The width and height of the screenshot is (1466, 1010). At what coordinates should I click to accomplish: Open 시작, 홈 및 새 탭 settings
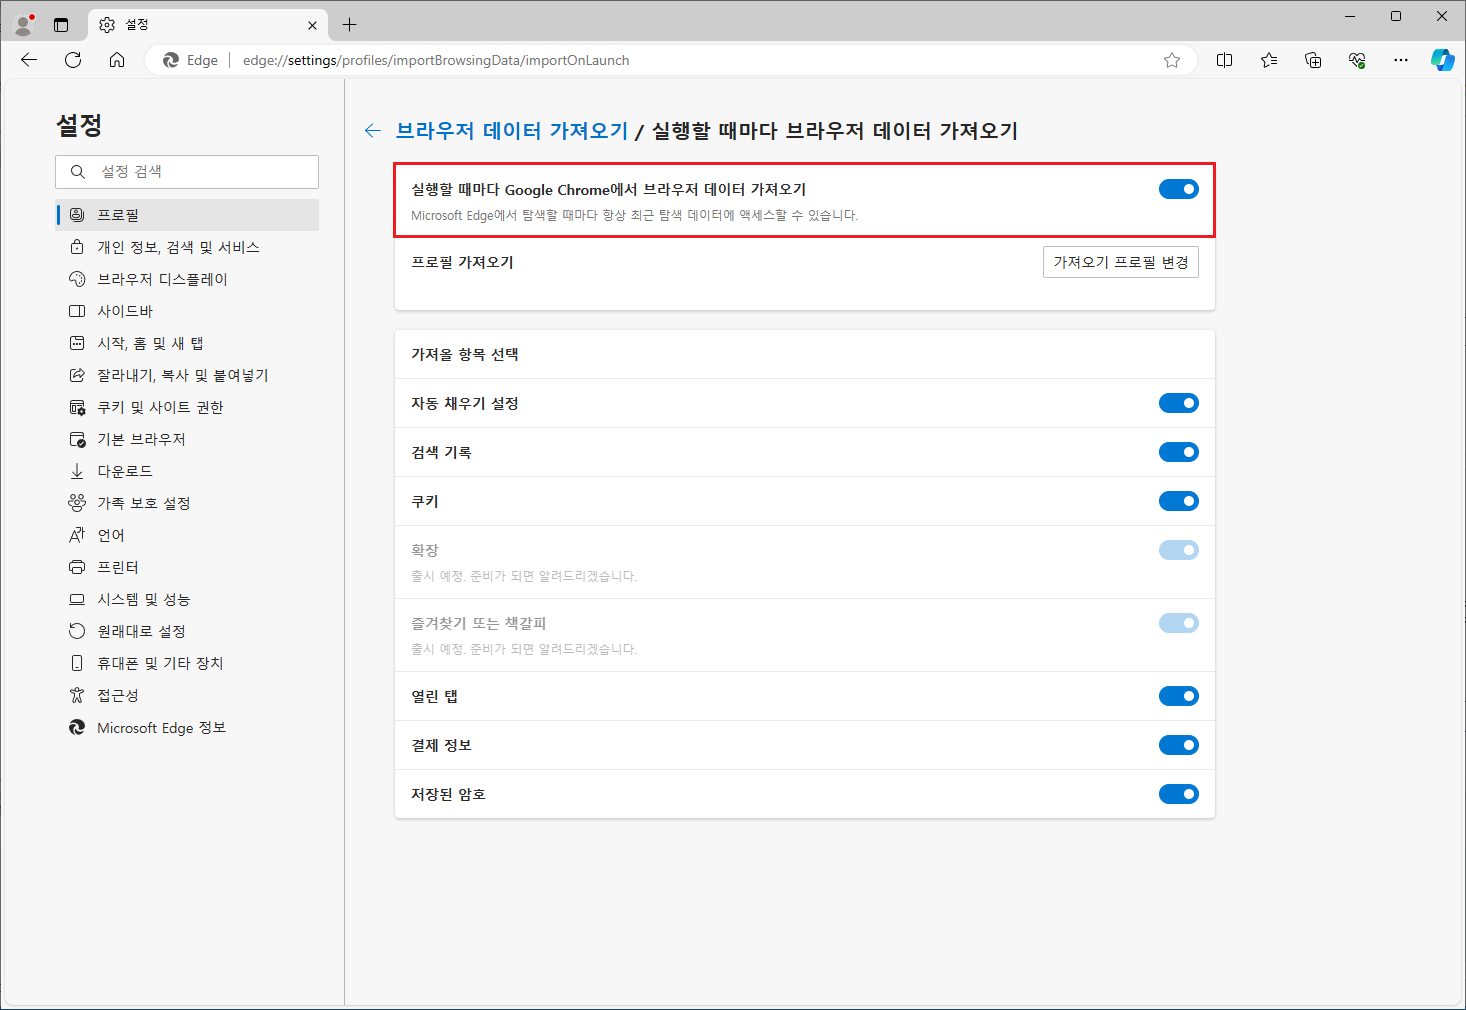tap(187, 343)
